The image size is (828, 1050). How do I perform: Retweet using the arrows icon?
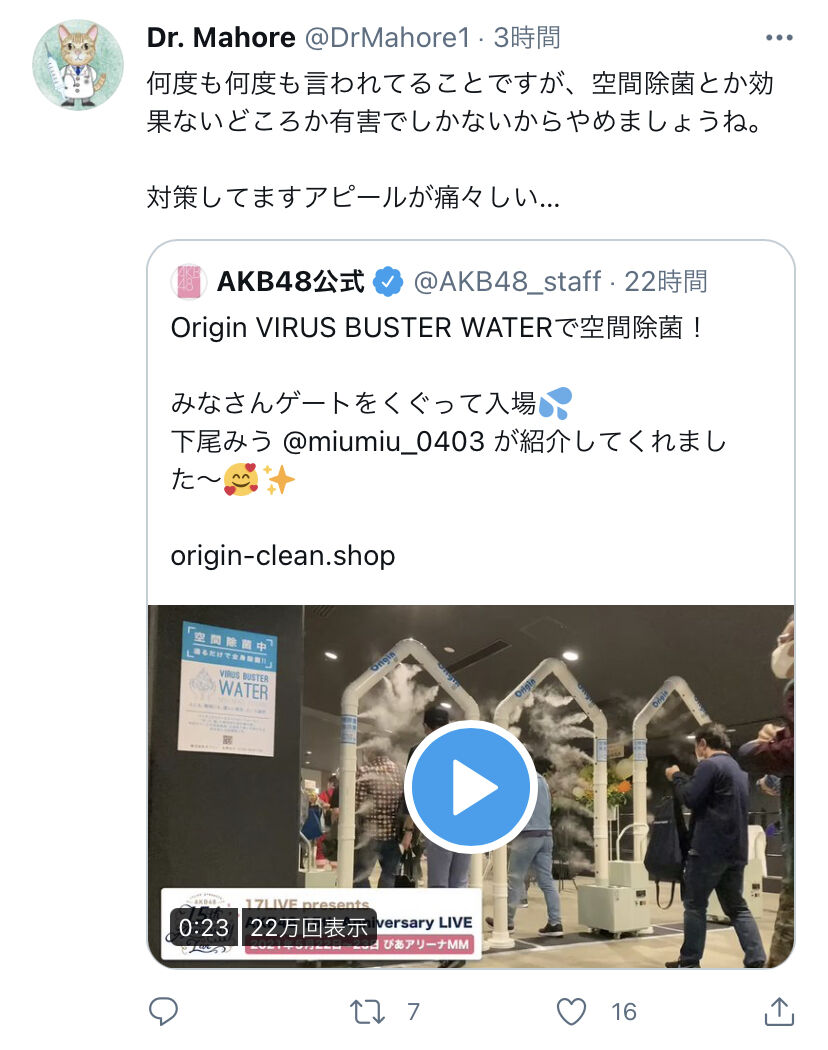point(367,1012)
